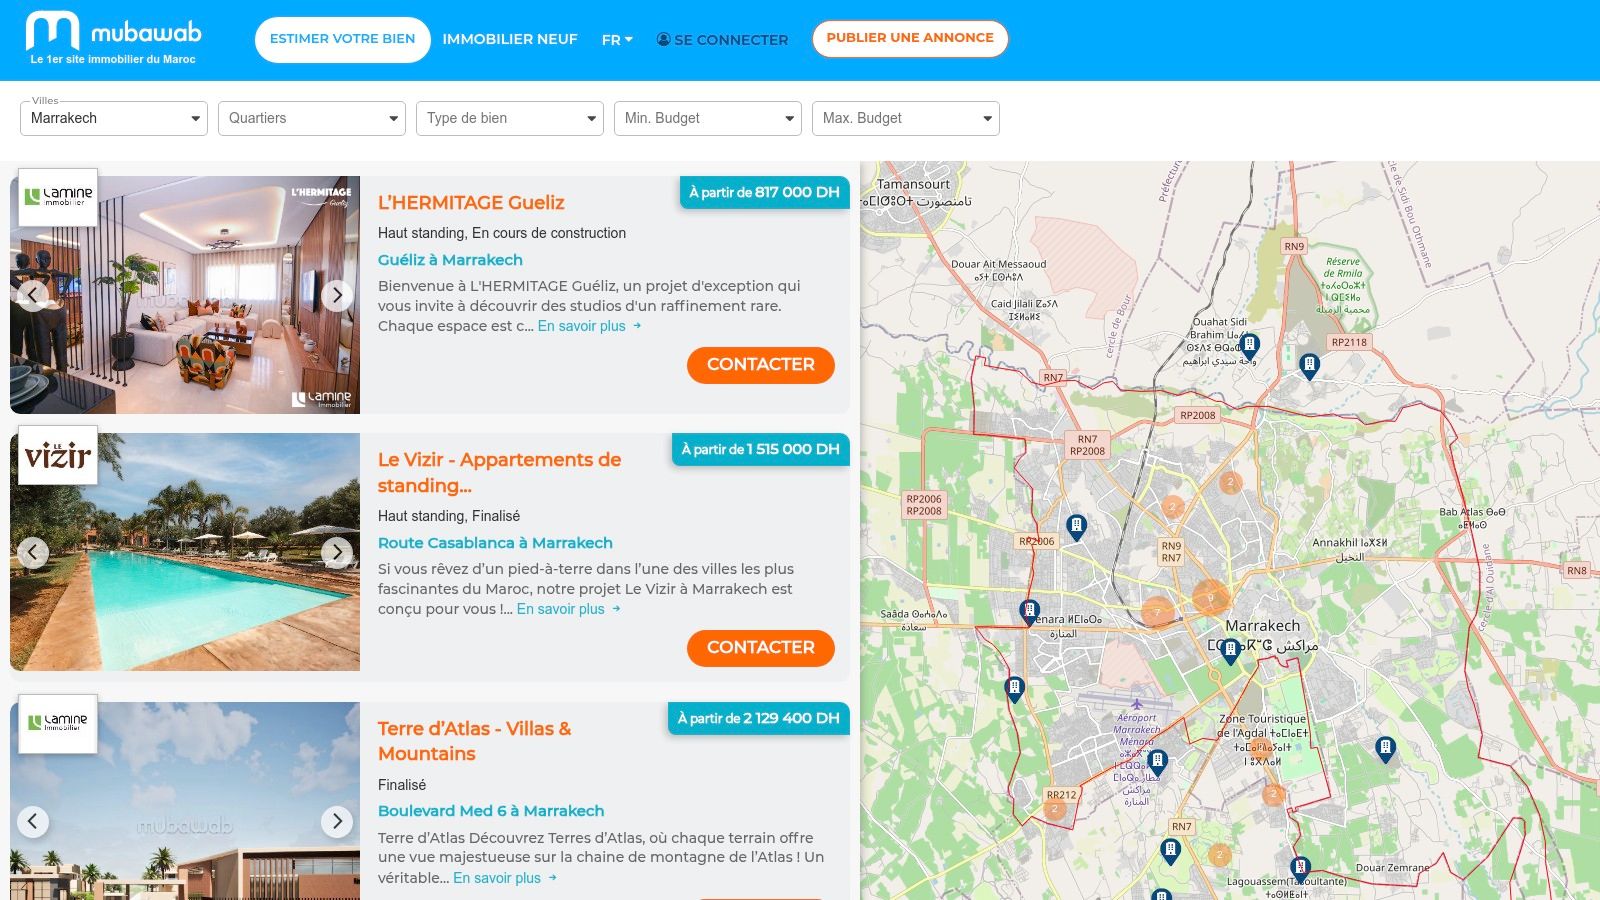This screenshot has height=900, width=1600.
Task: Show next photo of Terre d'Atlas listing
Action: pos(337,821)
